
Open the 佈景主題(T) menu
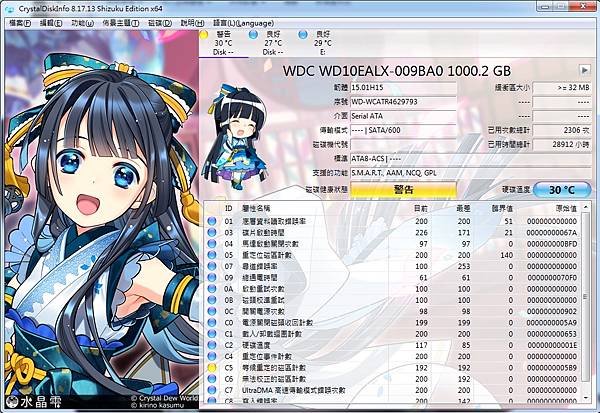[121, 23]
